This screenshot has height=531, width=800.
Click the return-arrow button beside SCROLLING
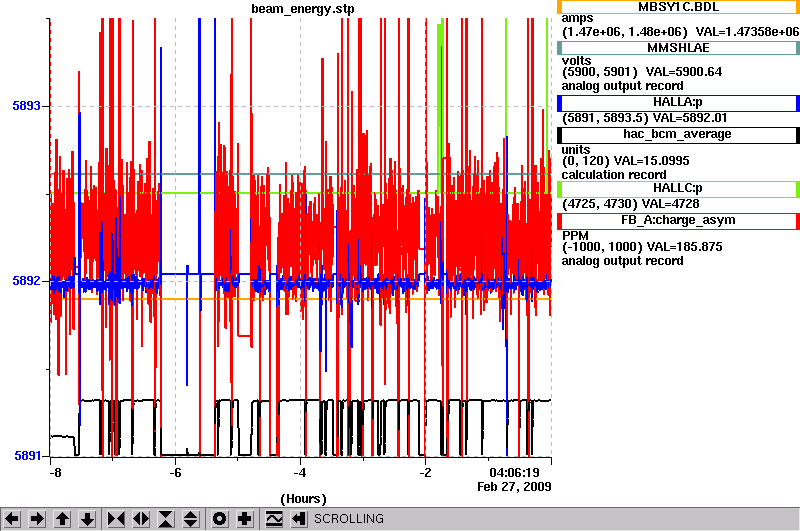click(x=299, y=519)
